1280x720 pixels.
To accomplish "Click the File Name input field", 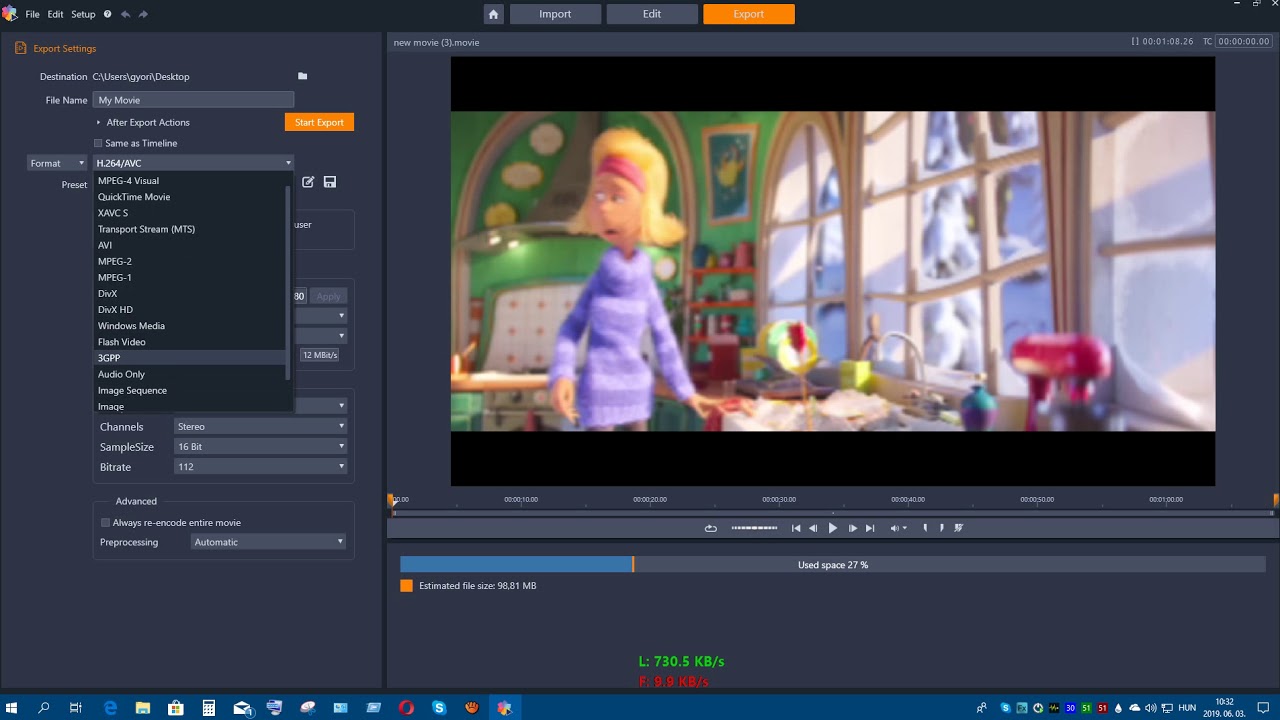I will click(x=193, y=100).
